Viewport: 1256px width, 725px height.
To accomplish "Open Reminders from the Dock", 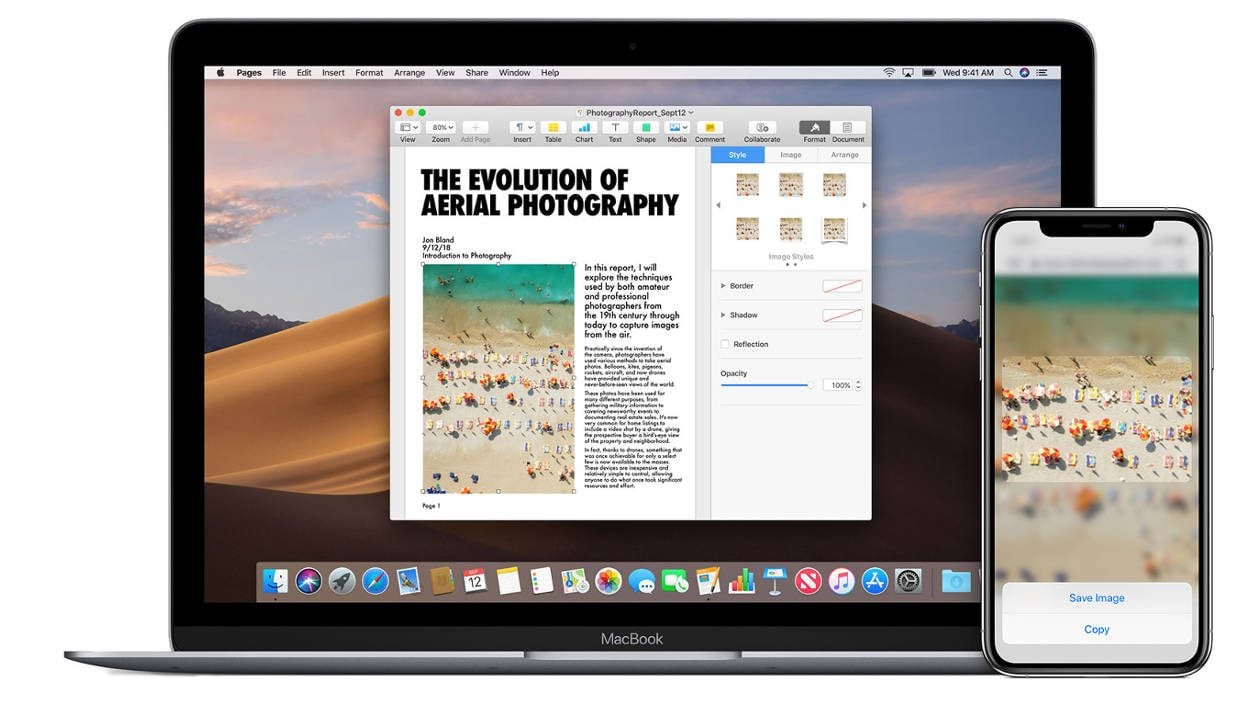I will (542, 580).
